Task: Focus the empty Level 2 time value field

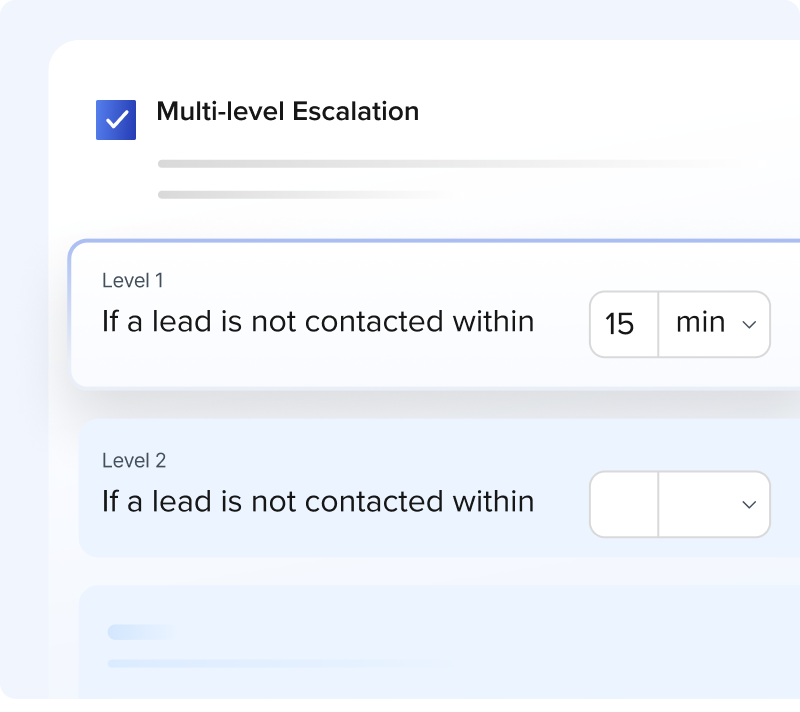Action: pos(624,504)
